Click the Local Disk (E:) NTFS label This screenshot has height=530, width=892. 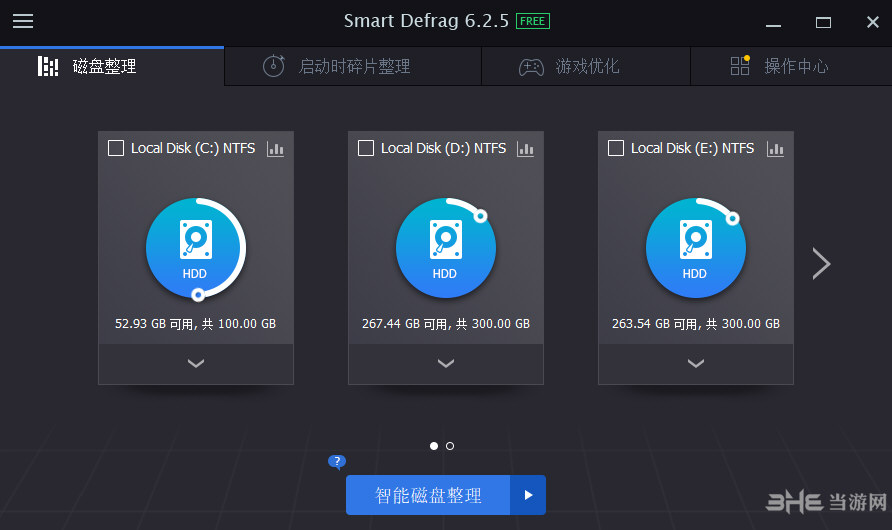[x=692, y=148]
